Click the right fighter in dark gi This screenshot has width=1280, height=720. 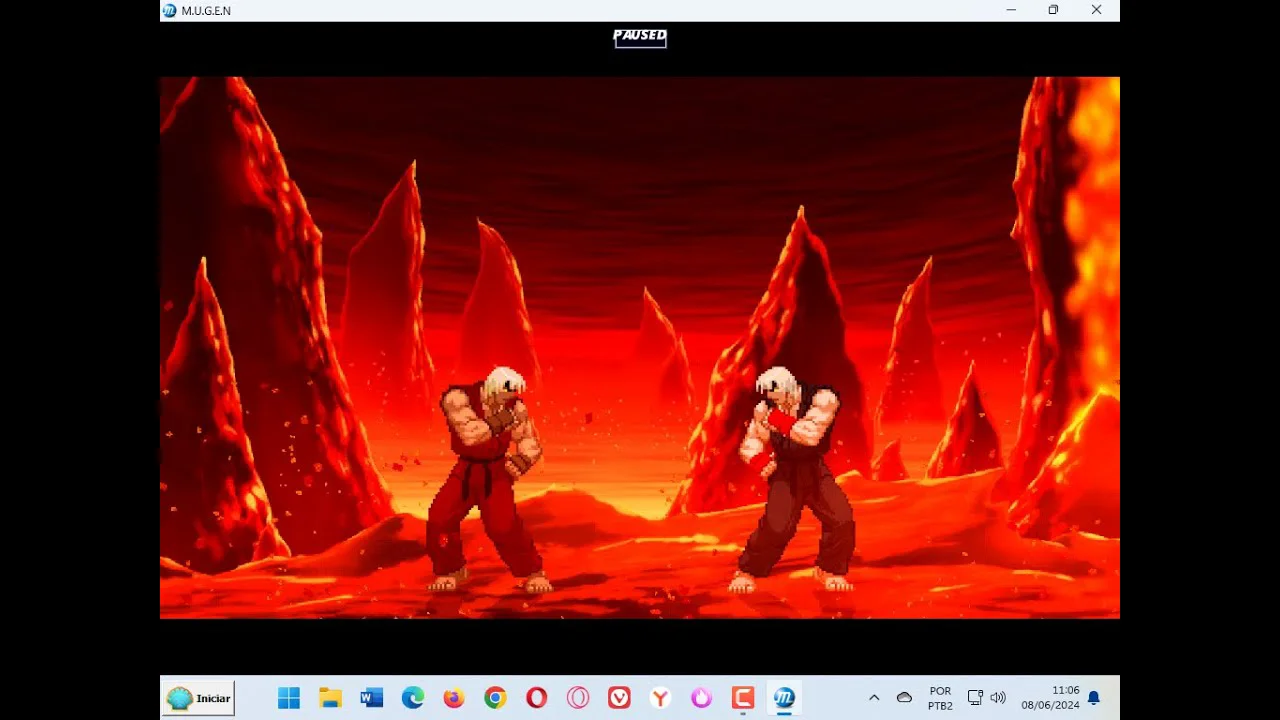tap(793, 480)
